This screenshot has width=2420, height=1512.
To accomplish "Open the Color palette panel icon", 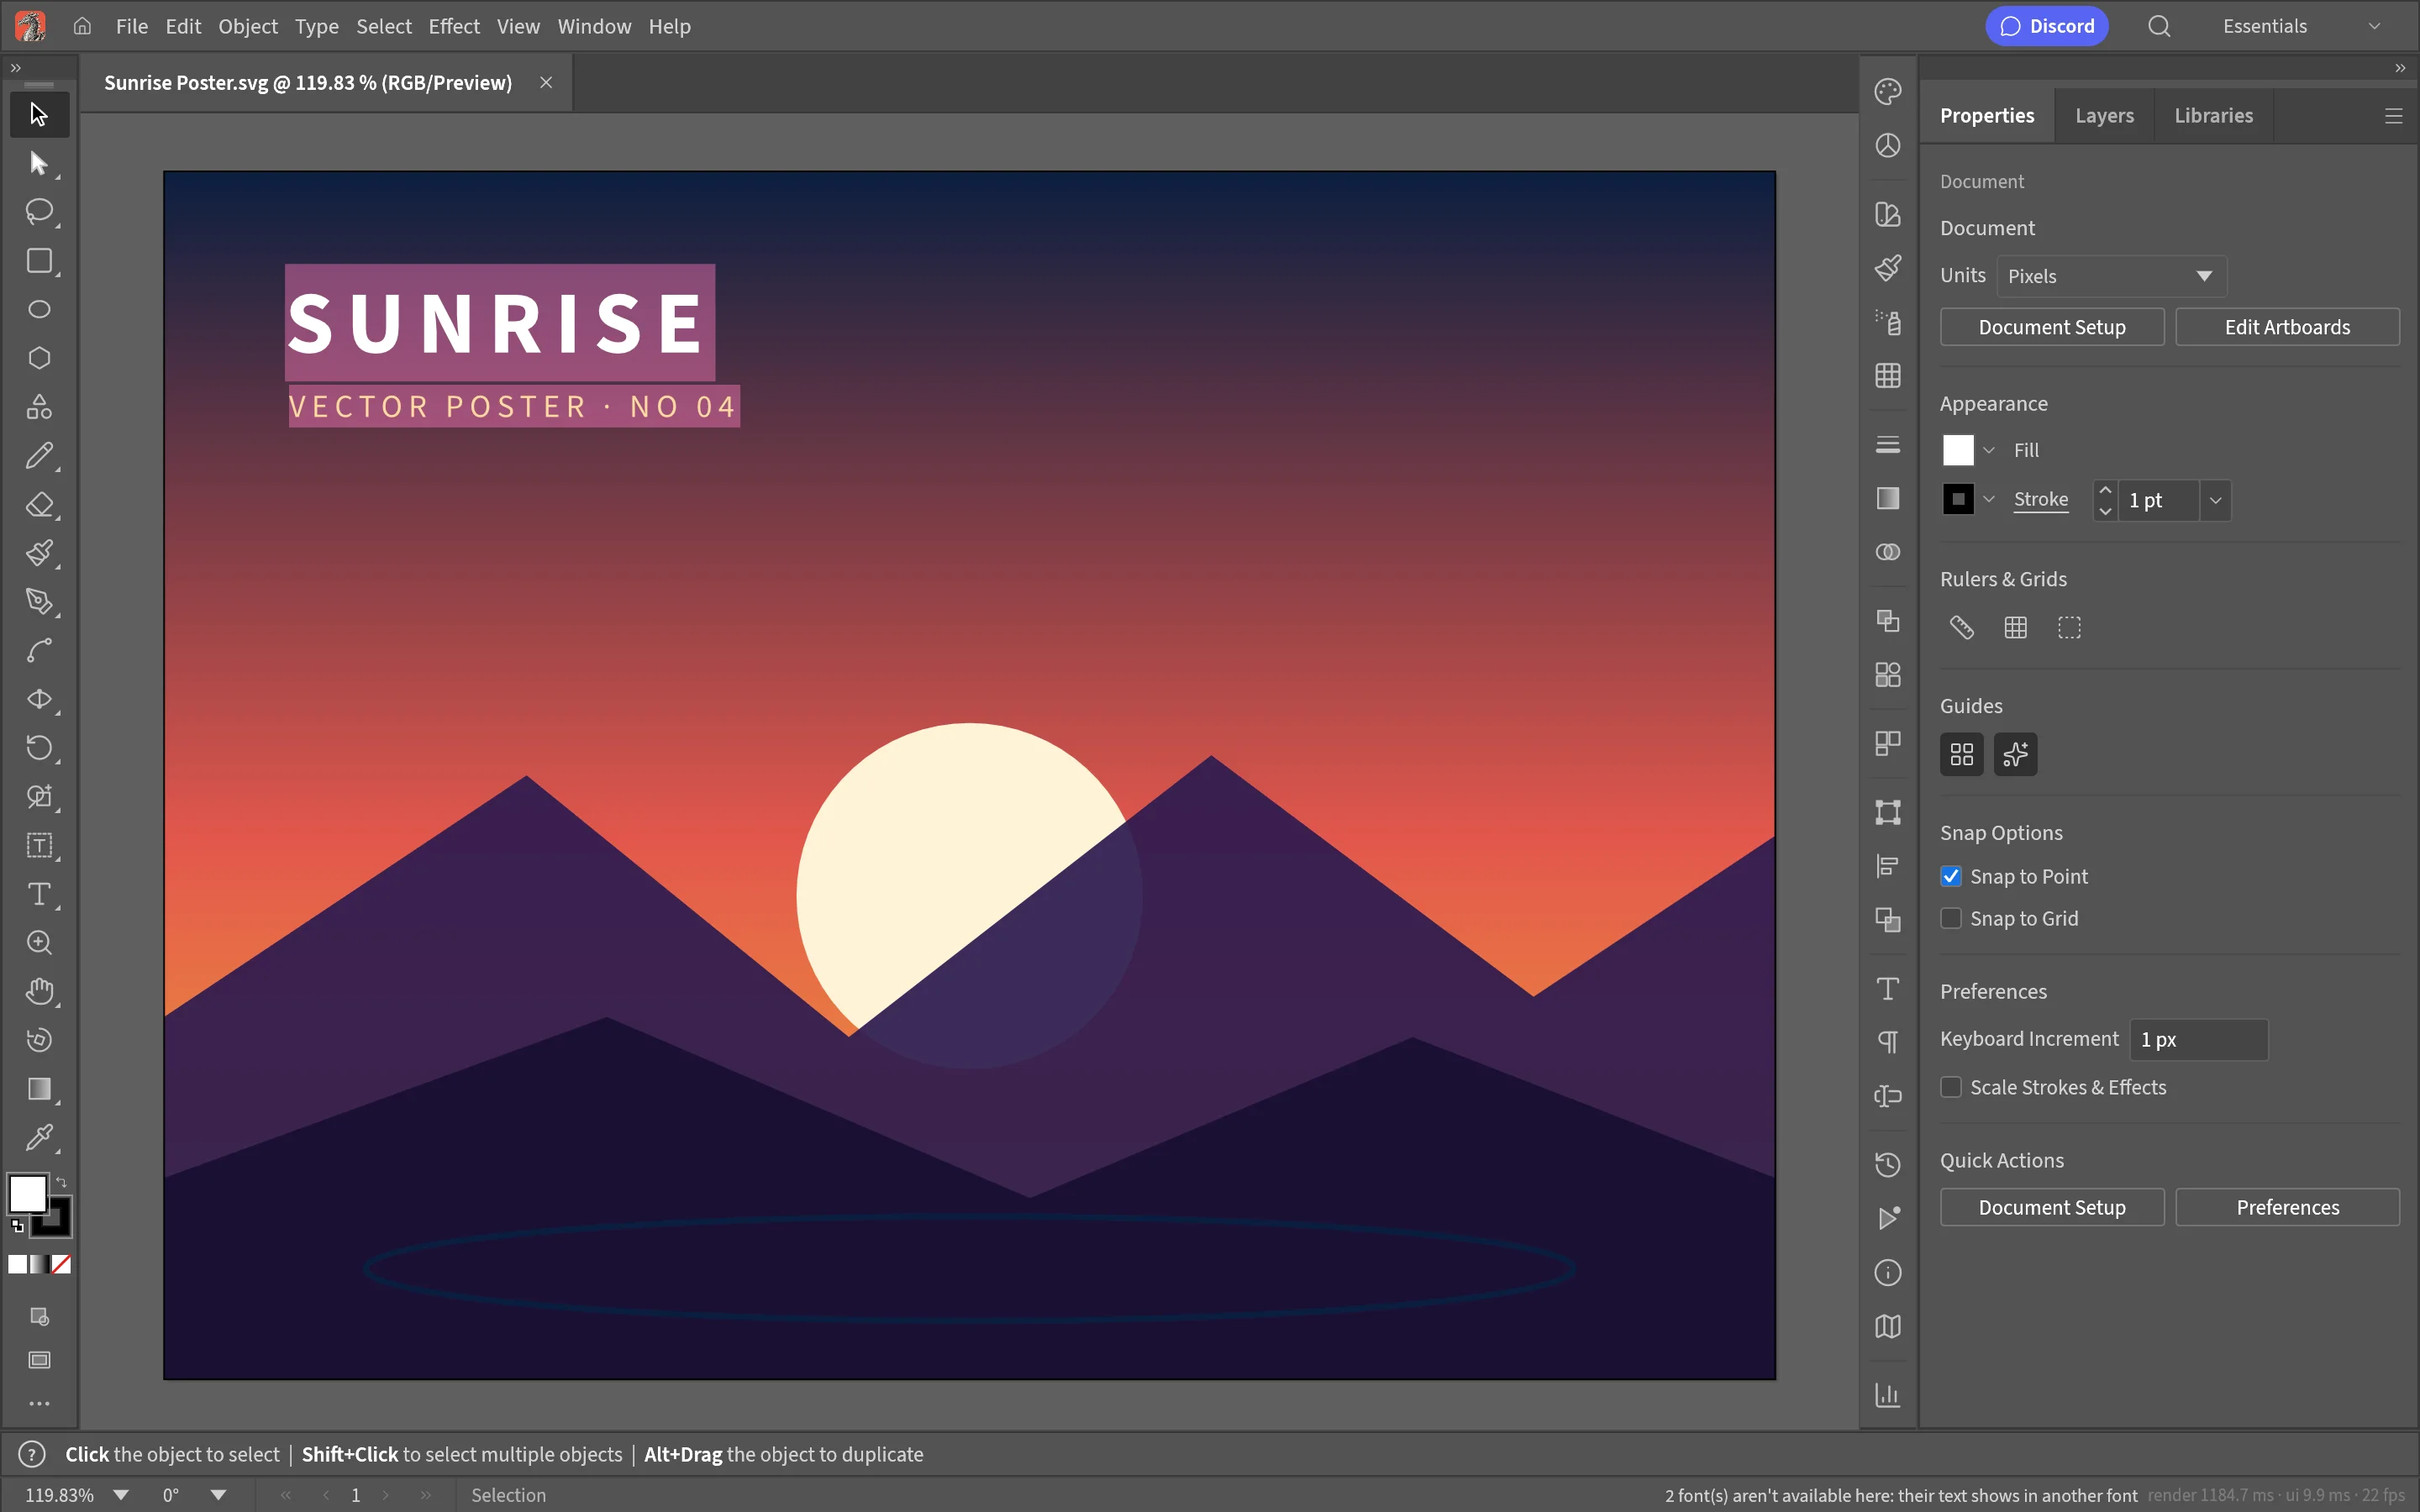I will (x=1888, y=92).
